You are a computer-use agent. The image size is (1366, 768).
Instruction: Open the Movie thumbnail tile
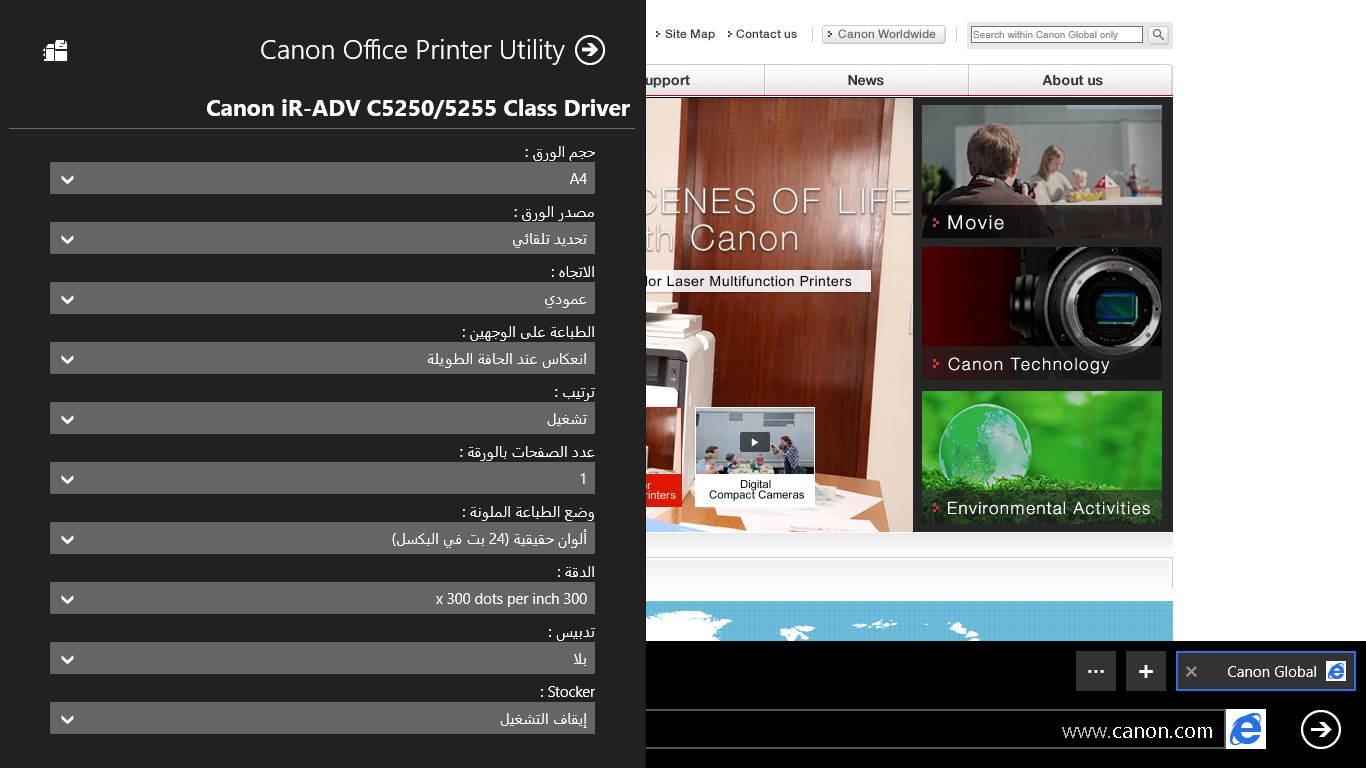point(1042,171)
